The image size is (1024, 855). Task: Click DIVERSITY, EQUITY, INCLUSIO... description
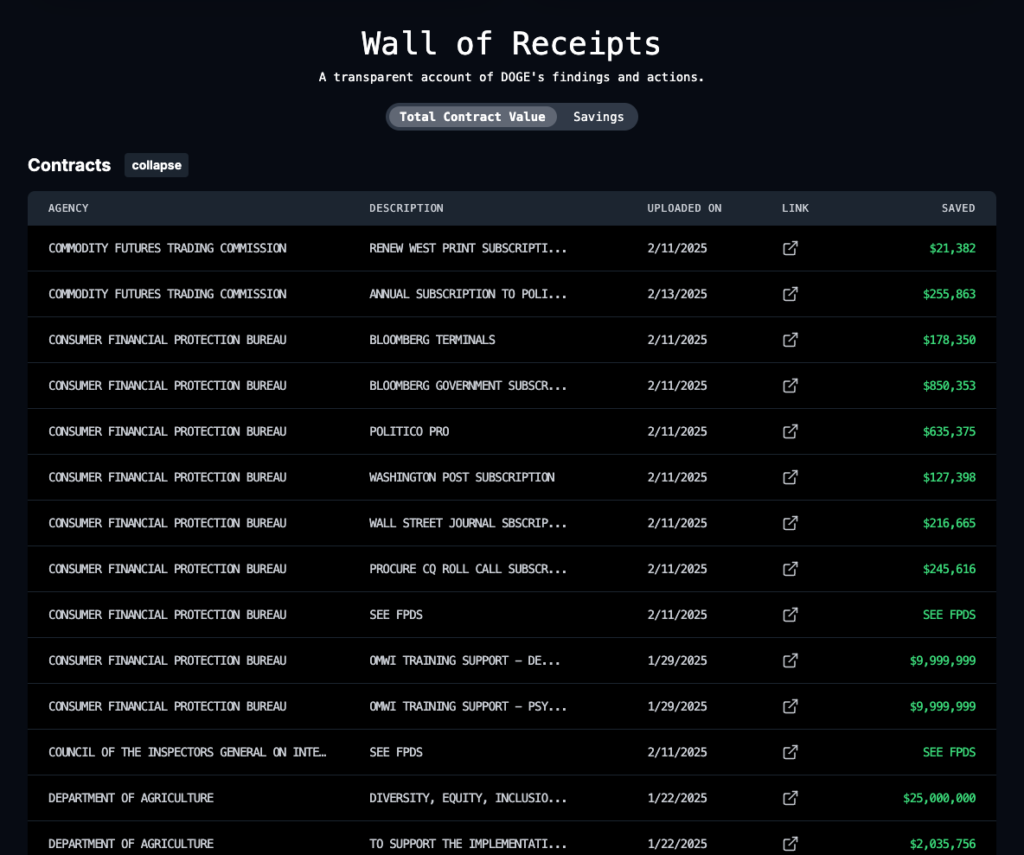(x=468, y=798)
